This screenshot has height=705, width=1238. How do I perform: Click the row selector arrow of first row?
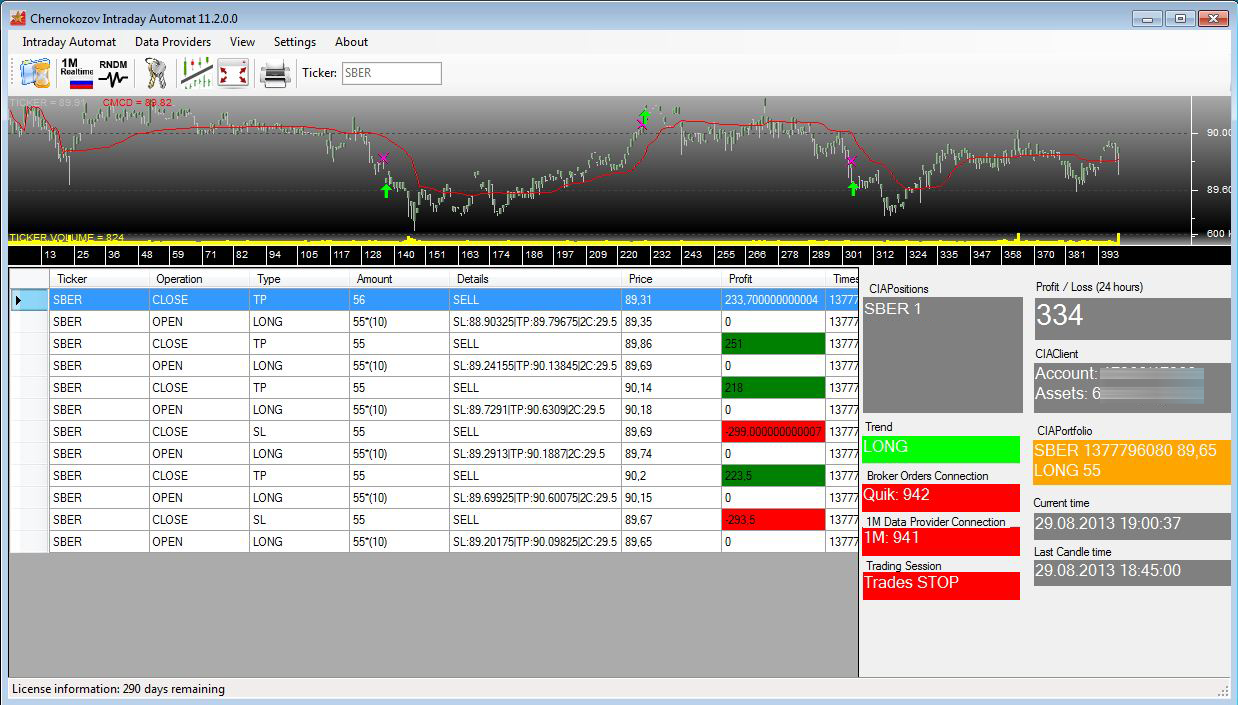(x=18, y=300)
